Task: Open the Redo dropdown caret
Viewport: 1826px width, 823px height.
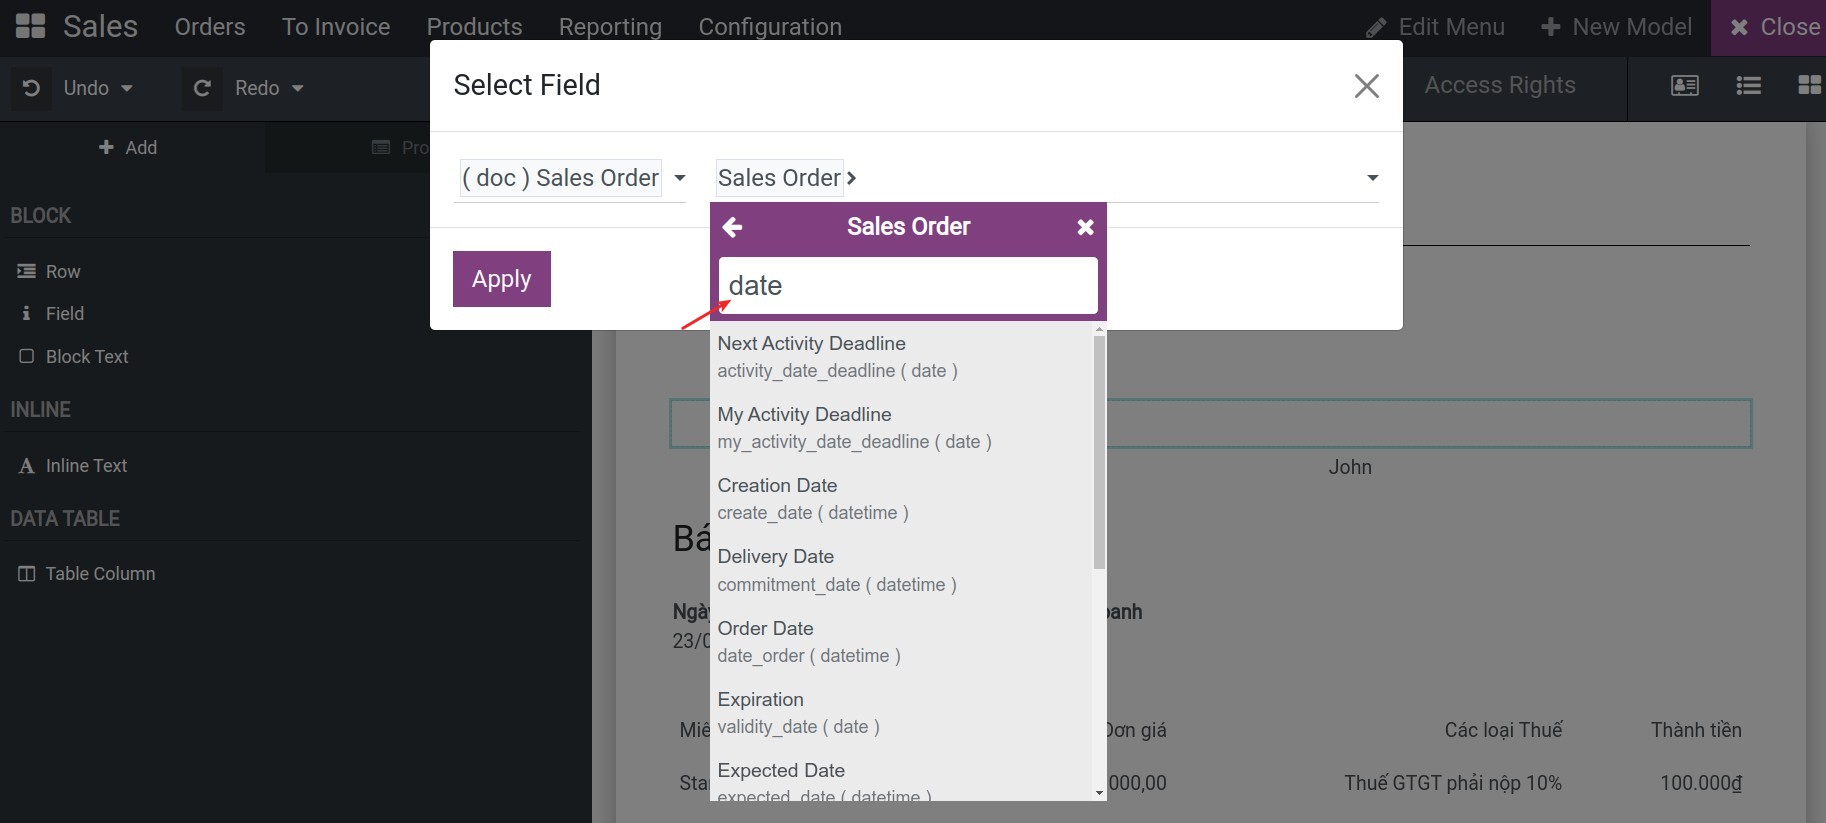Action: pos(298,88)
